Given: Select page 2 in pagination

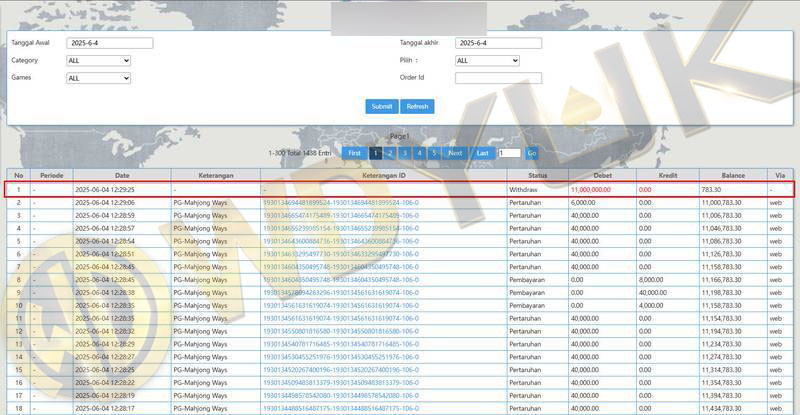Looking at the screenshot, I should (390, 153).
